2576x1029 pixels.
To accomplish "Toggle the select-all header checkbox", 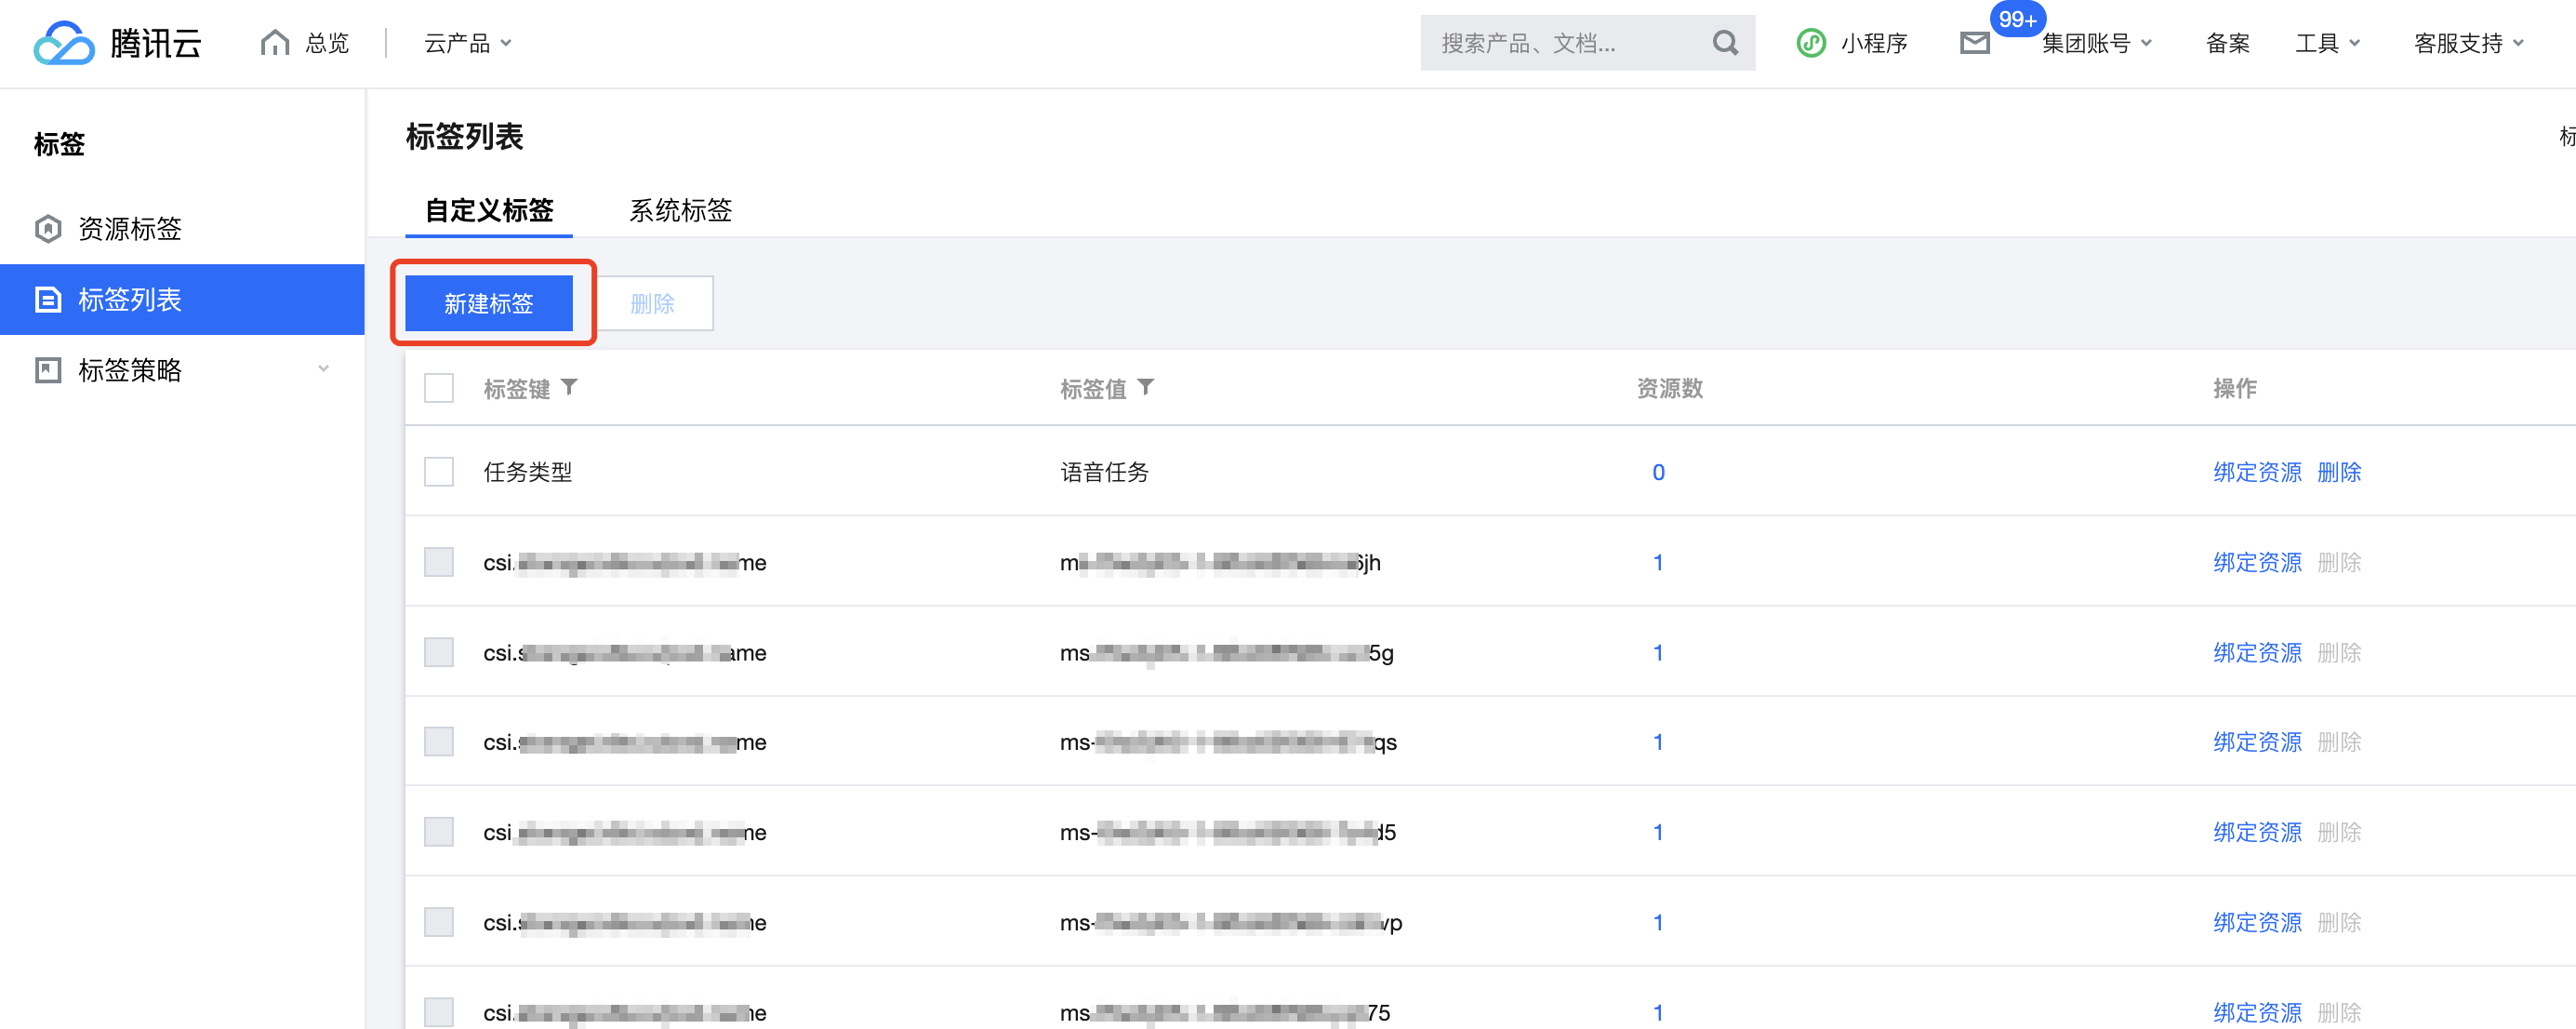I will point(439,388).
